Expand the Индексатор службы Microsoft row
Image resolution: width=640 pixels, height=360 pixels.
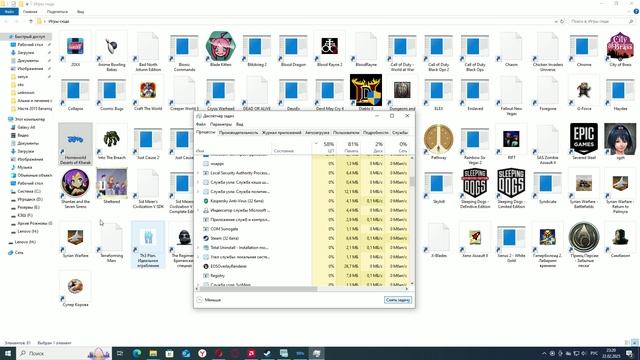[198, 210]
